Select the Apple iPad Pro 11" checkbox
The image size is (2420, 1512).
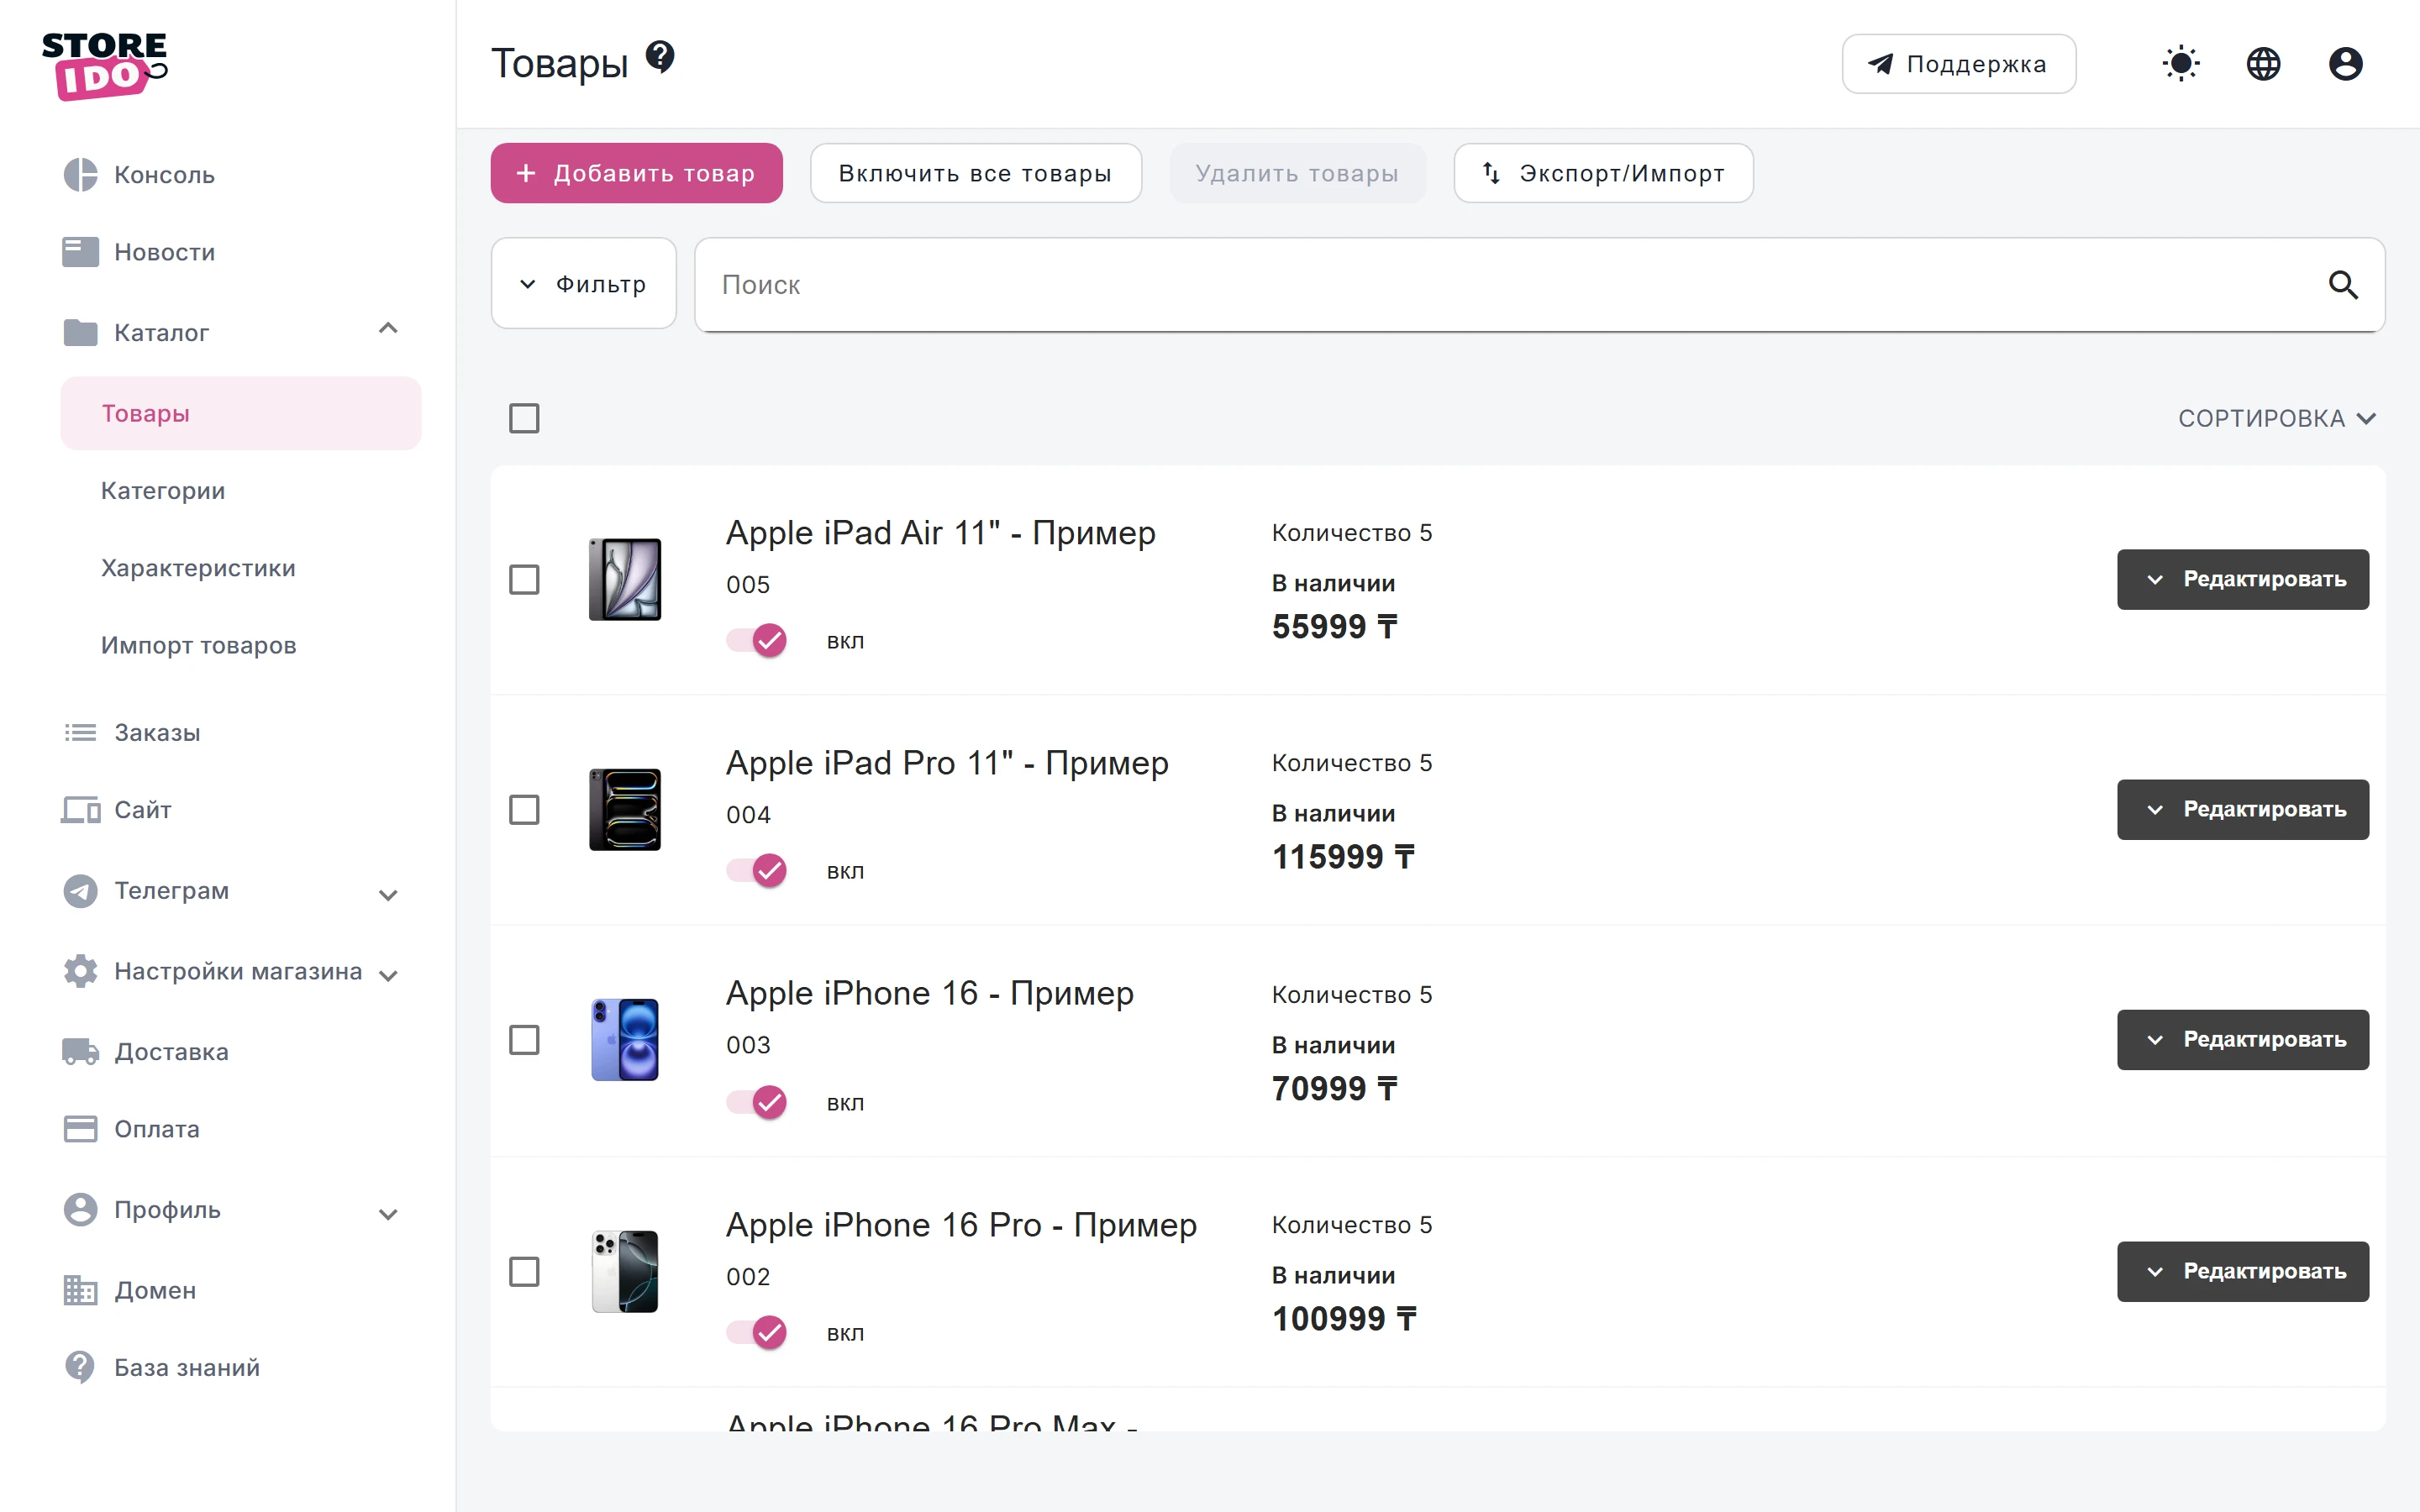[524, 810]
